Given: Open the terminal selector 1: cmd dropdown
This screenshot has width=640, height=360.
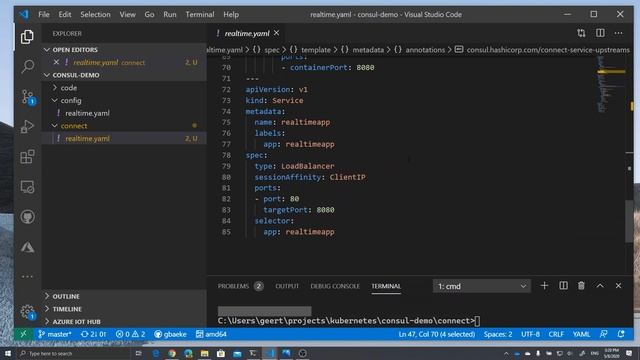Looking at the screenshot, I should [x=482, y=286].
